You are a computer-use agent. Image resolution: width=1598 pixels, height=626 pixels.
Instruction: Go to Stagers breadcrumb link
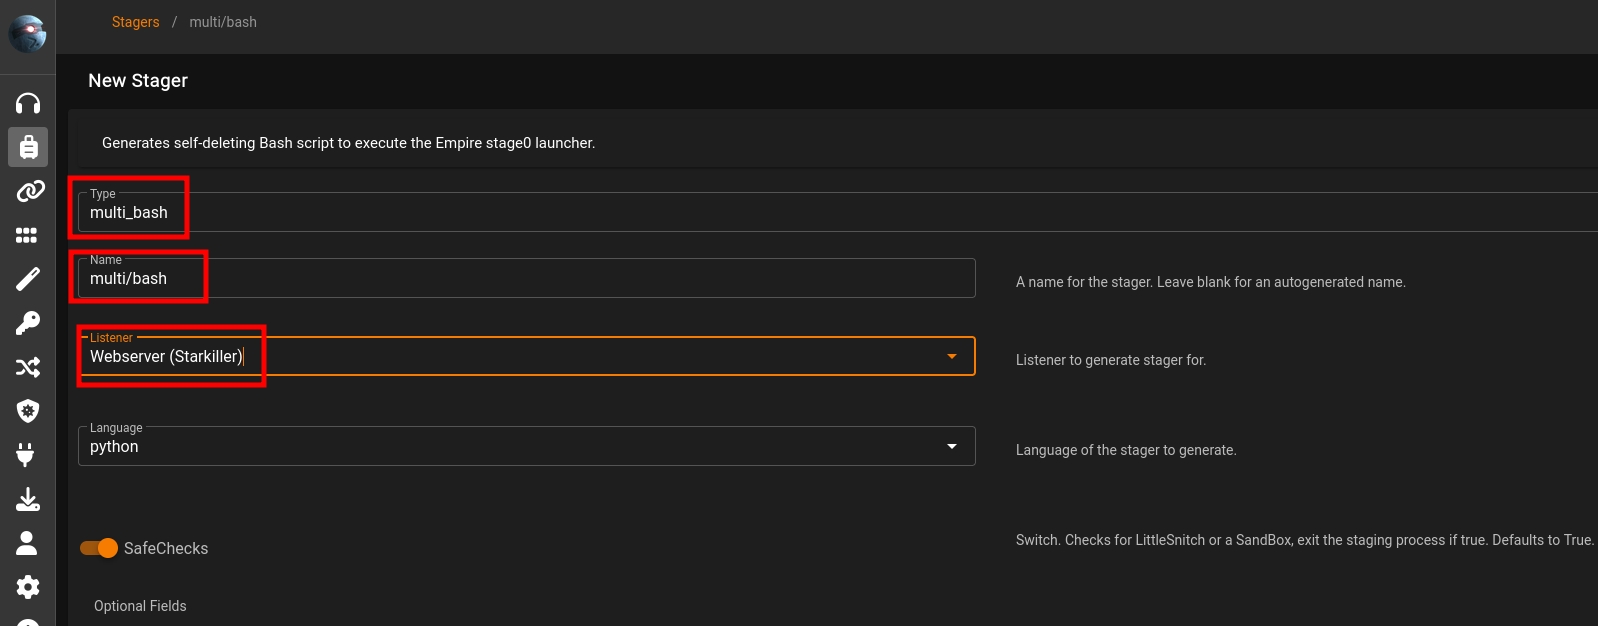(x=135, y=22)
